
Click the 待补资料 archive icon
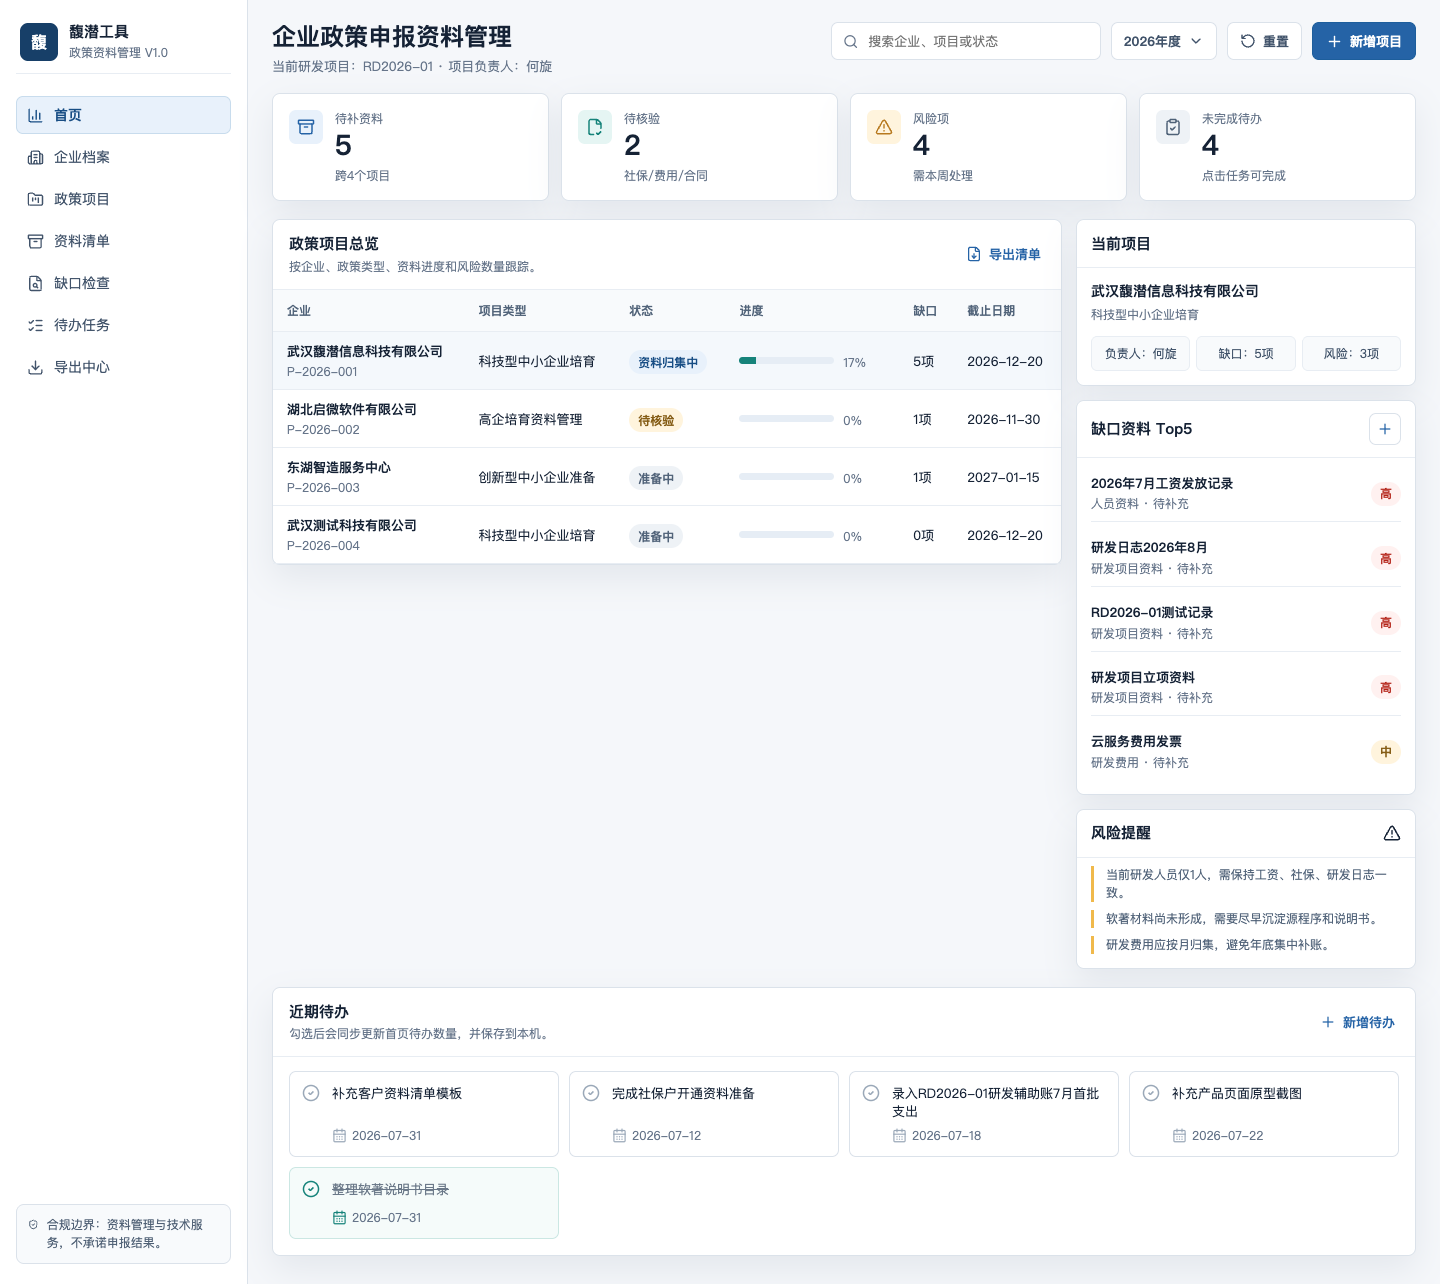pyautogui.click(x=306, y=127)
